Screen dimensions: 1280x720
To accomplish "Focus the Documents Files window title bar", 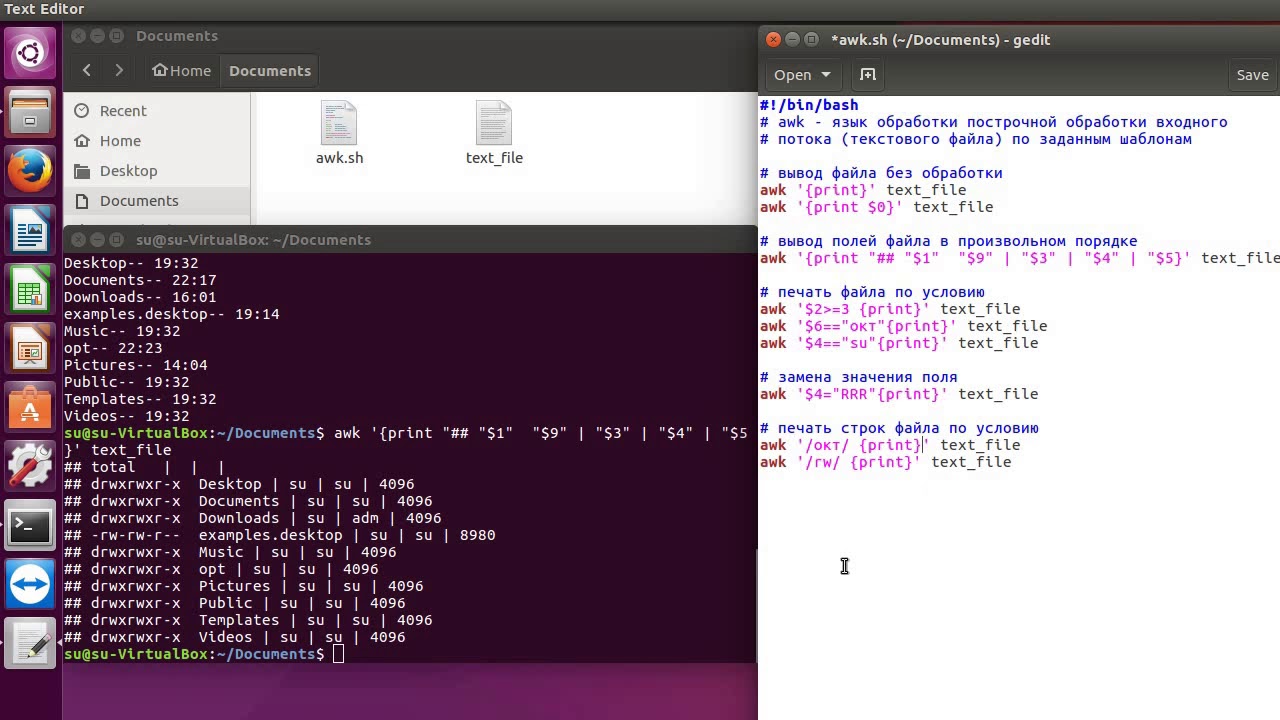I will click(410, 36).
